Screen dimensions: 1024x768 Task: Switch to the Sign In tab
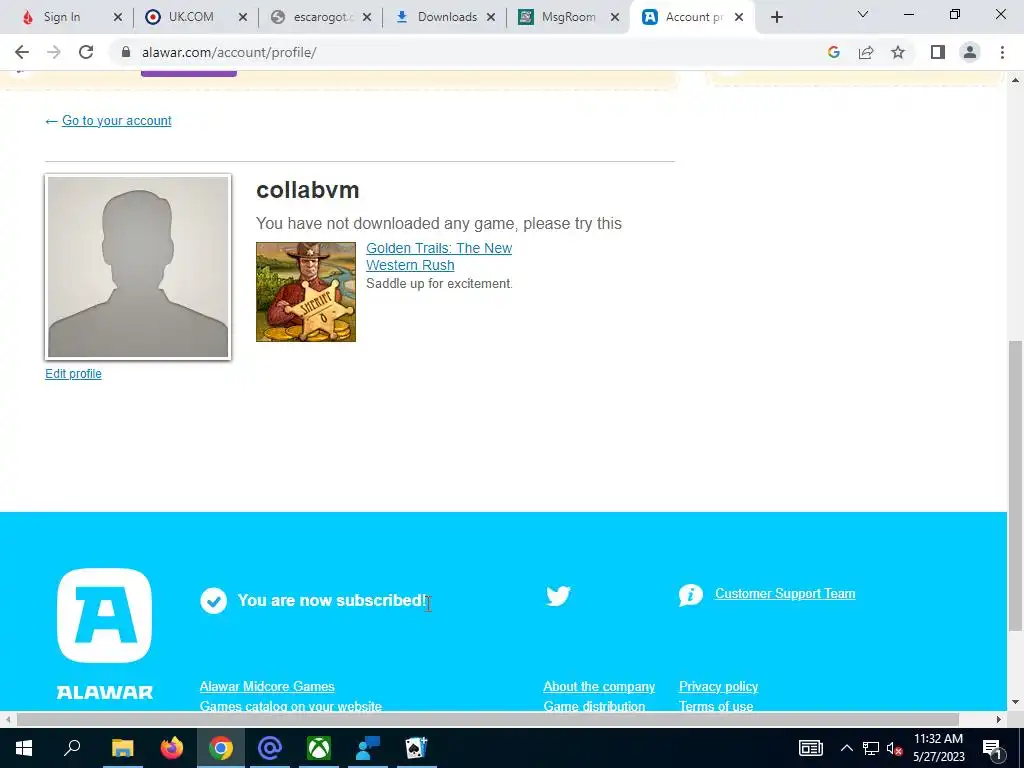point(62,18)
